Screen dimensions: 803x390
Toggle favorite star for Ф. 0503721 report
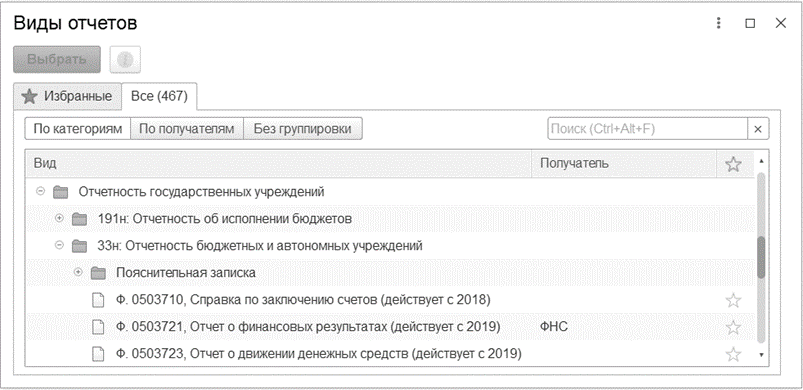pyautogui.click(x=733, y=327)
